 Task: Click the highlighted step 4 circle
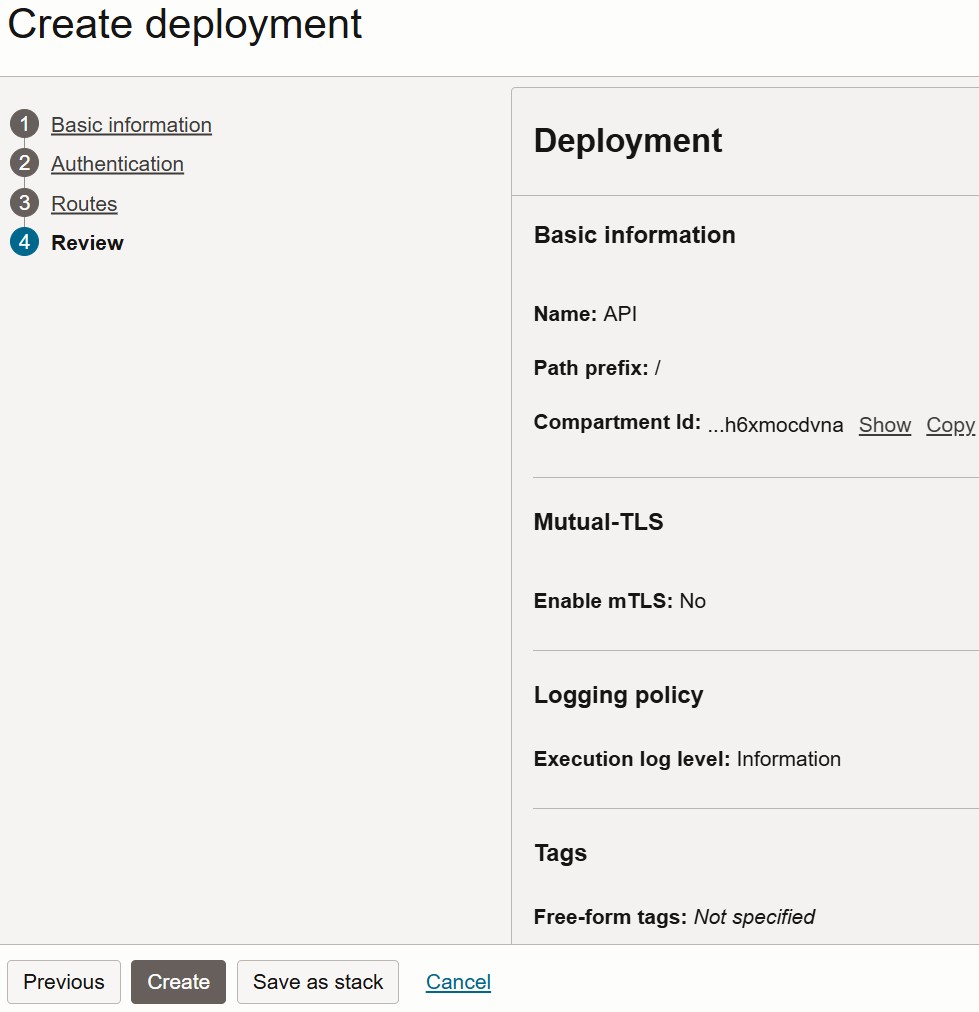pyautogui.click(x=24, y=243)
